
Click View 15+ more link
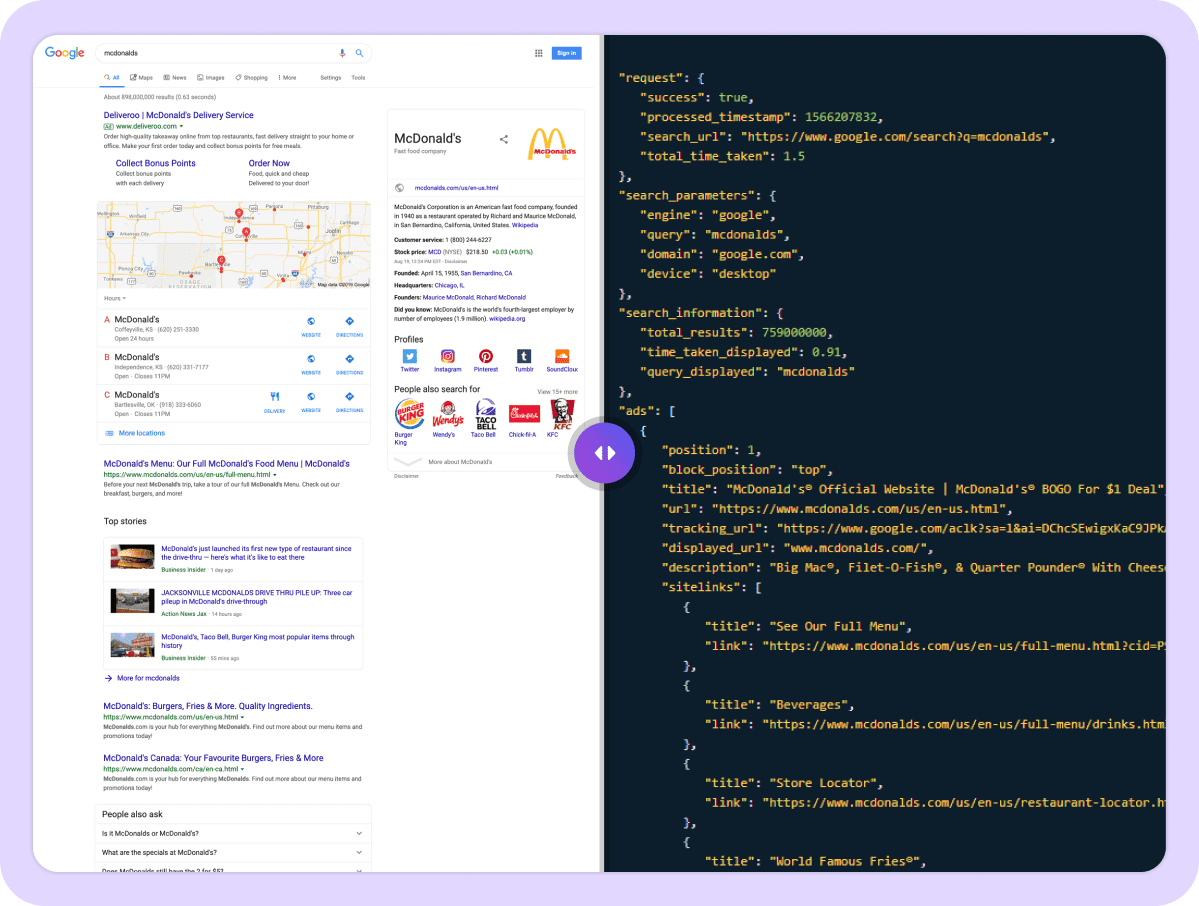click(557, 391)
